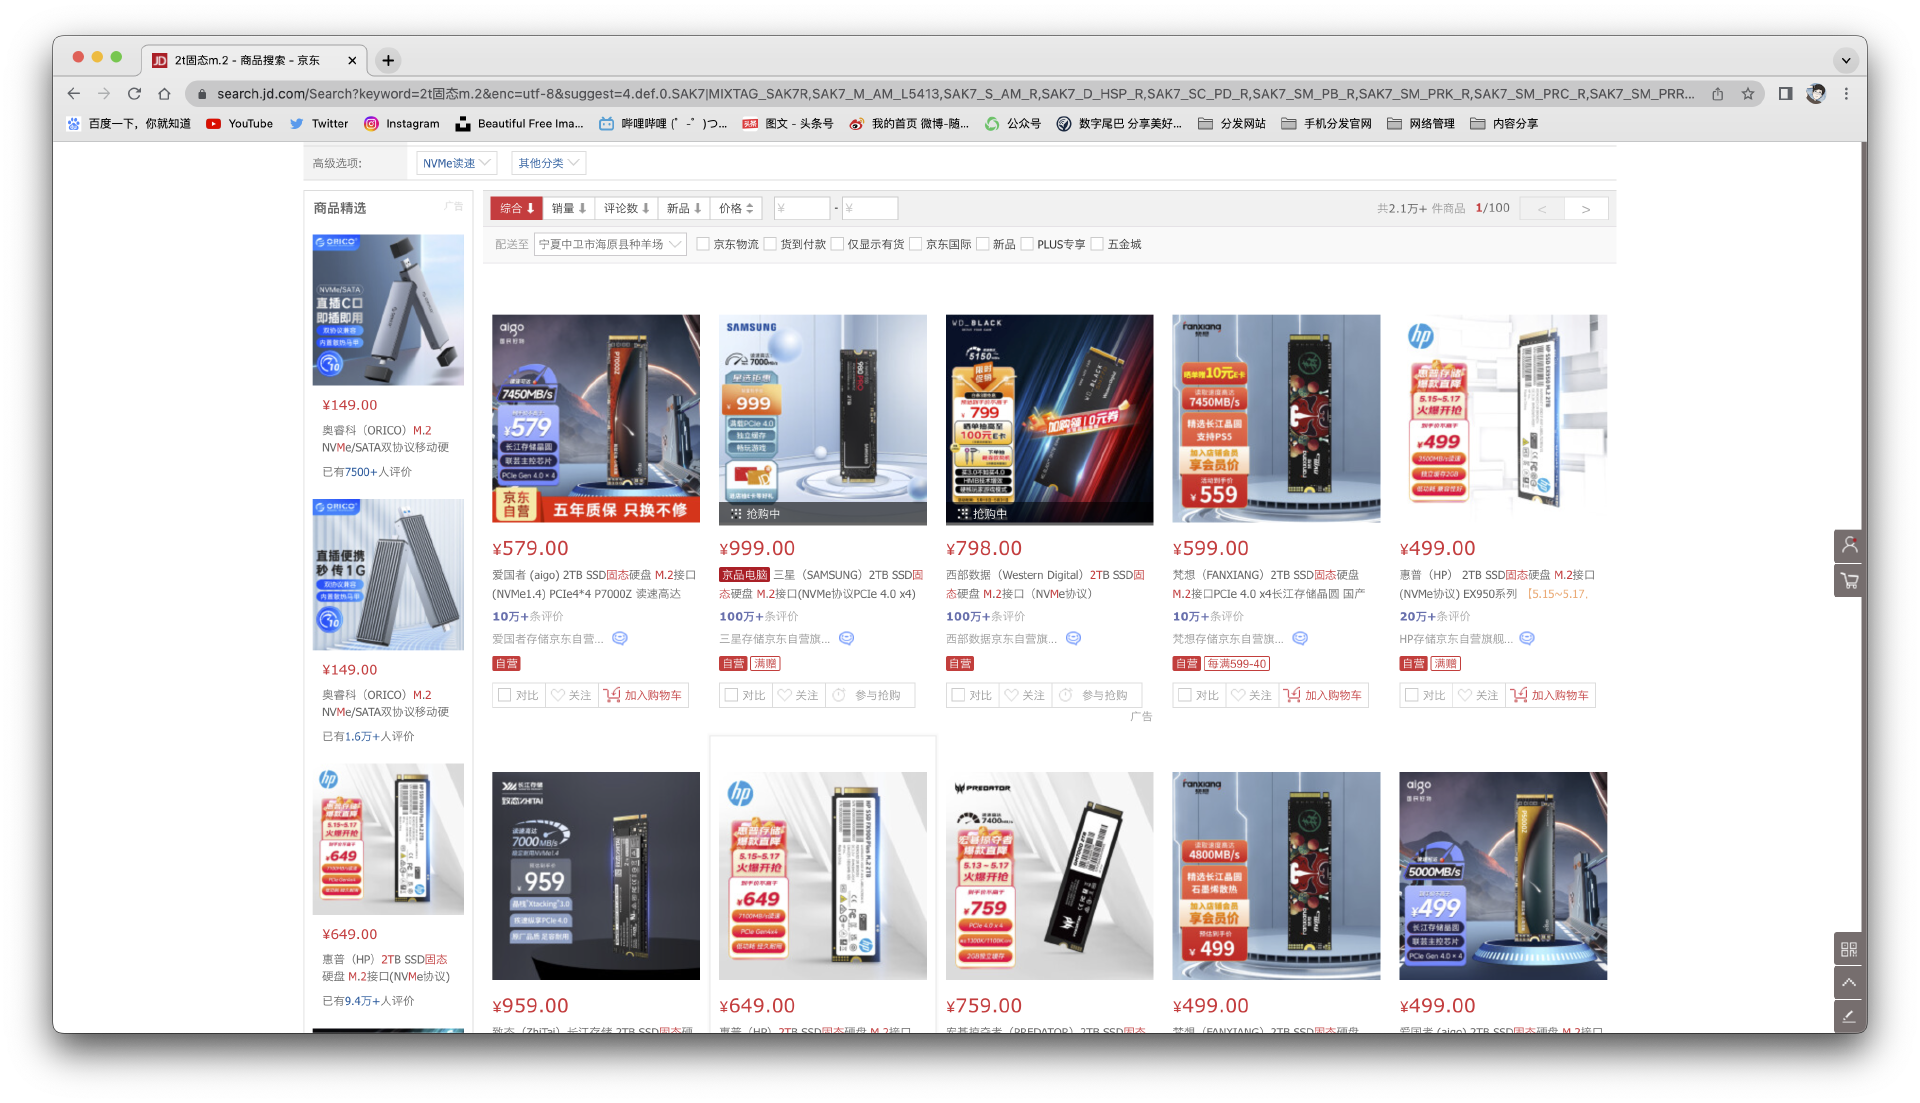Sort results by 价格
This screenshot has height=1103, width=1920.
pyautogui.click(x=737, y=209)
